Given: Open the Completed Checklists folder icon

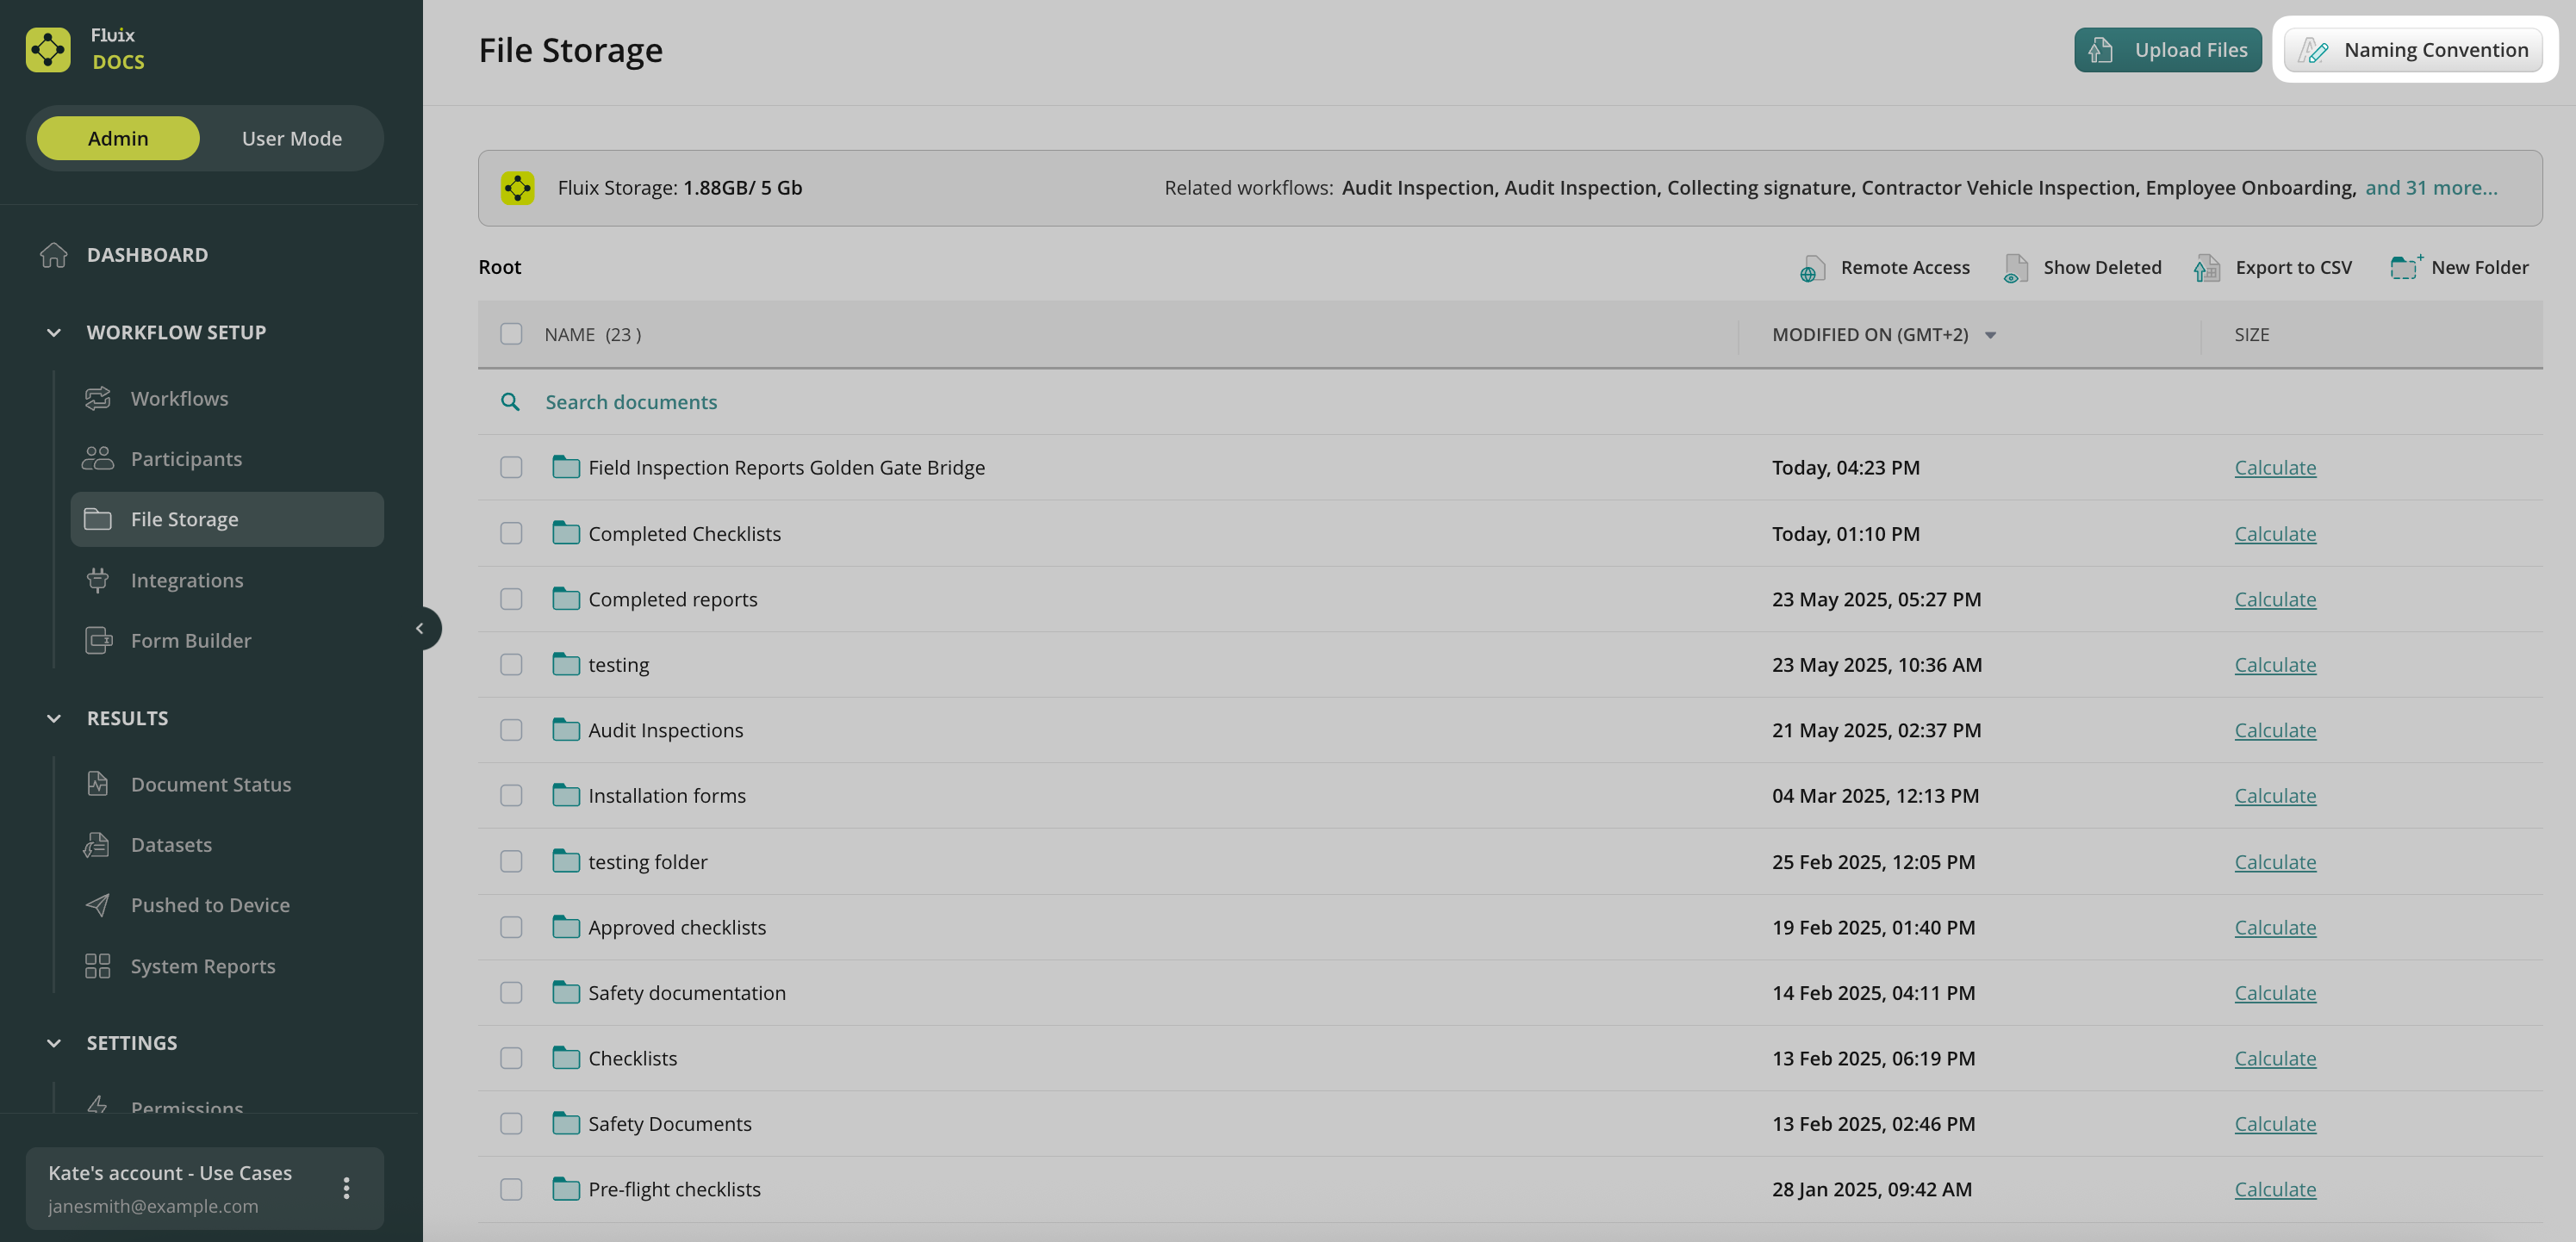Looking at the screenshot, I should coord(566,533).
